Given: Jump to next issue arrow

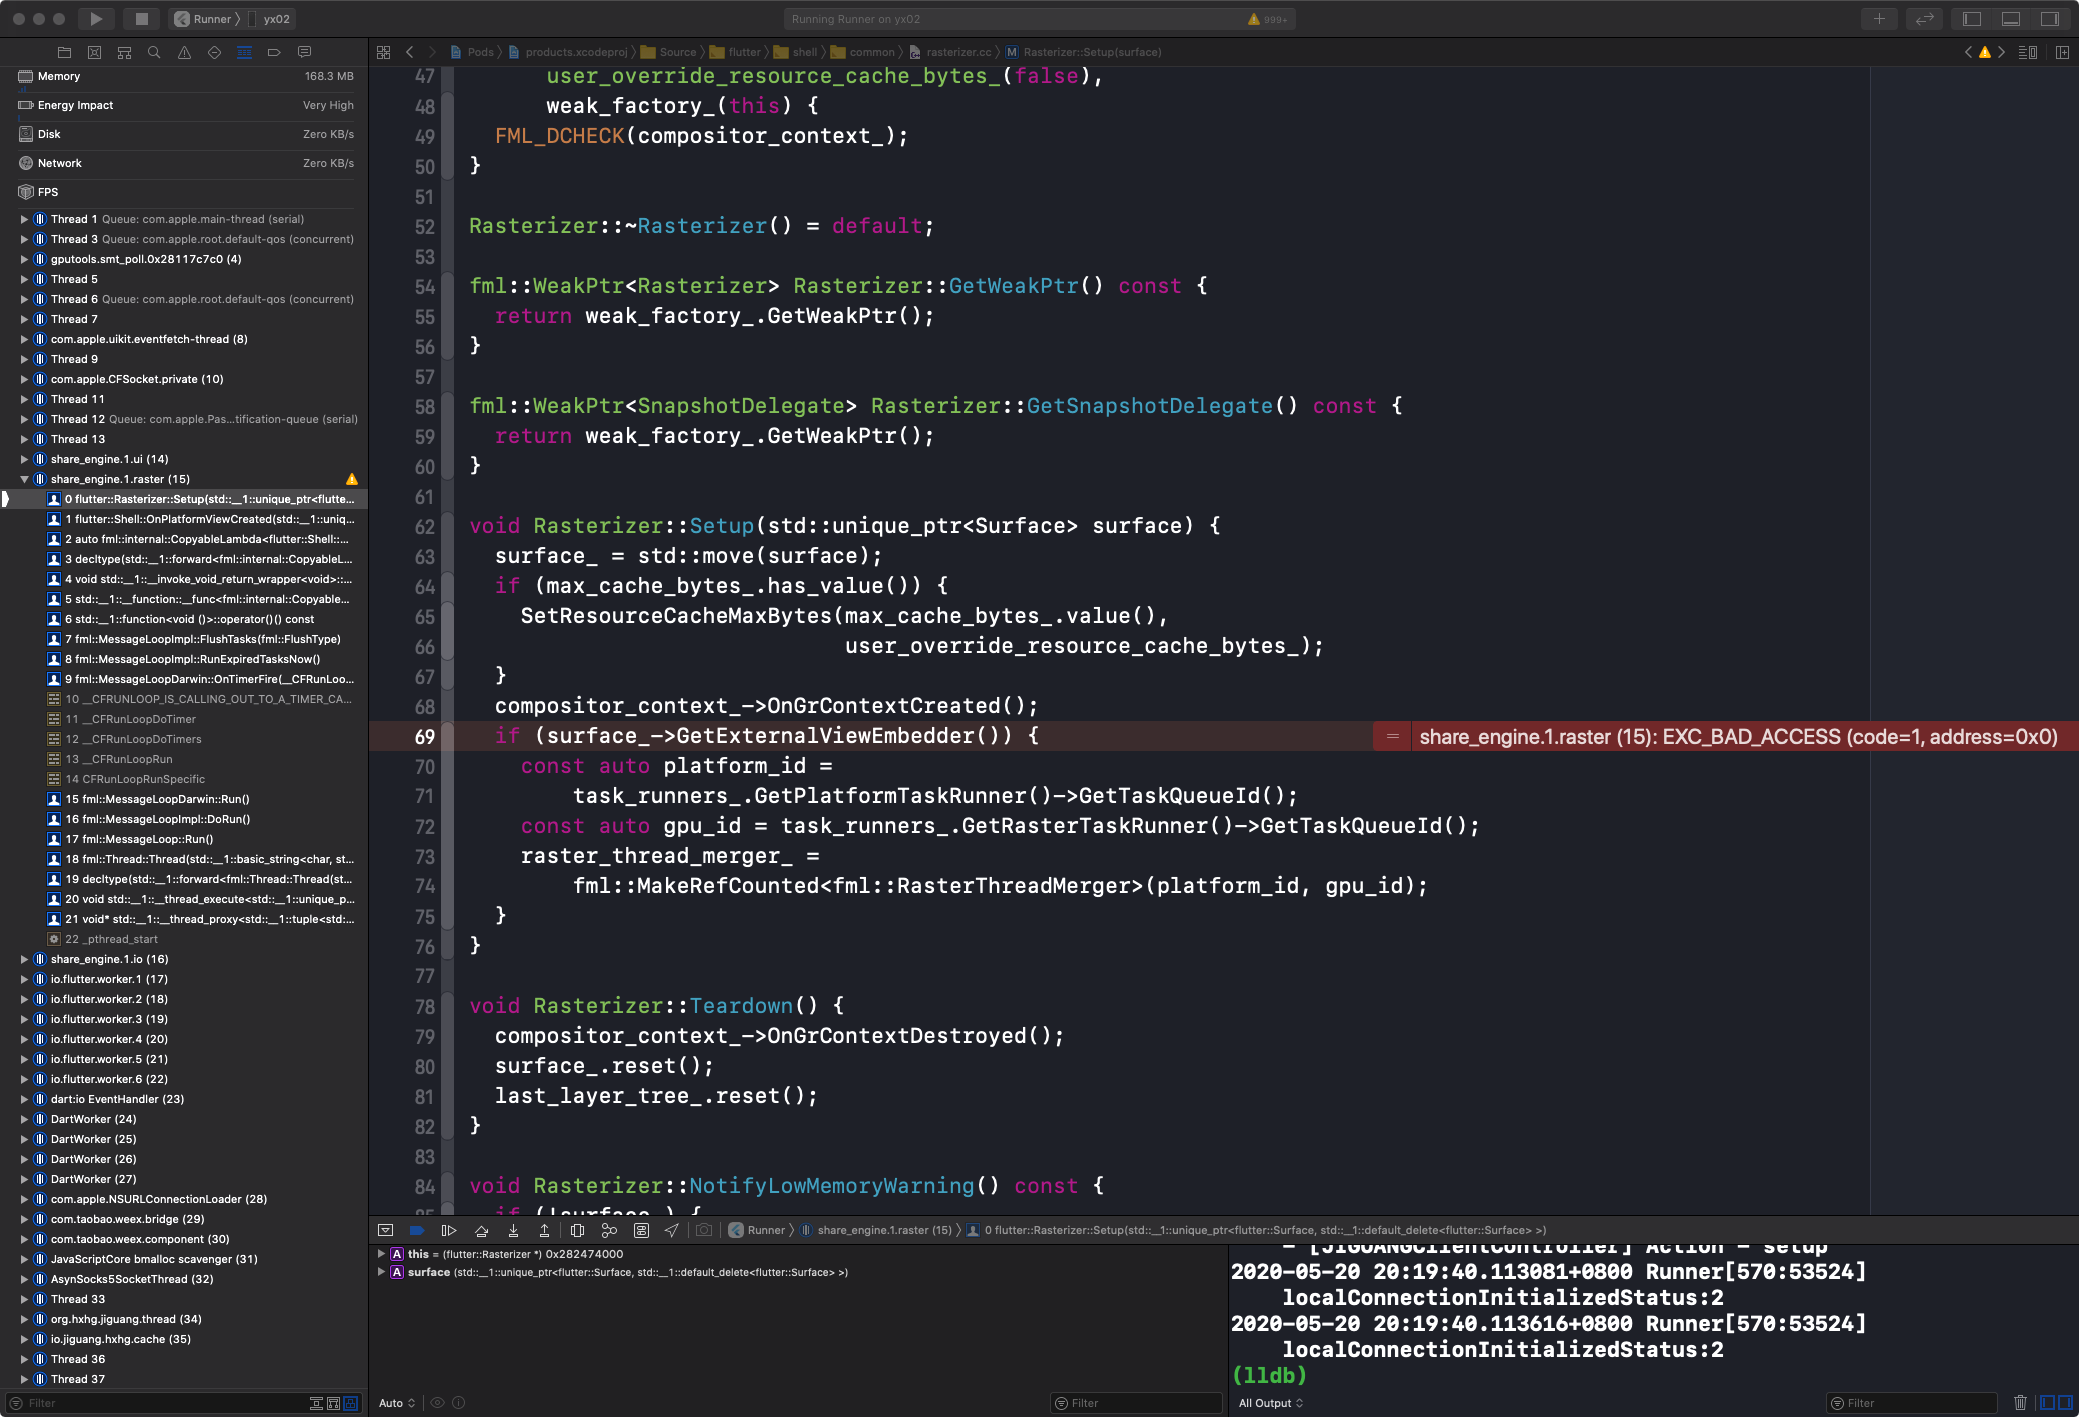Looking at the screenshot, I should click(2001, 52).
